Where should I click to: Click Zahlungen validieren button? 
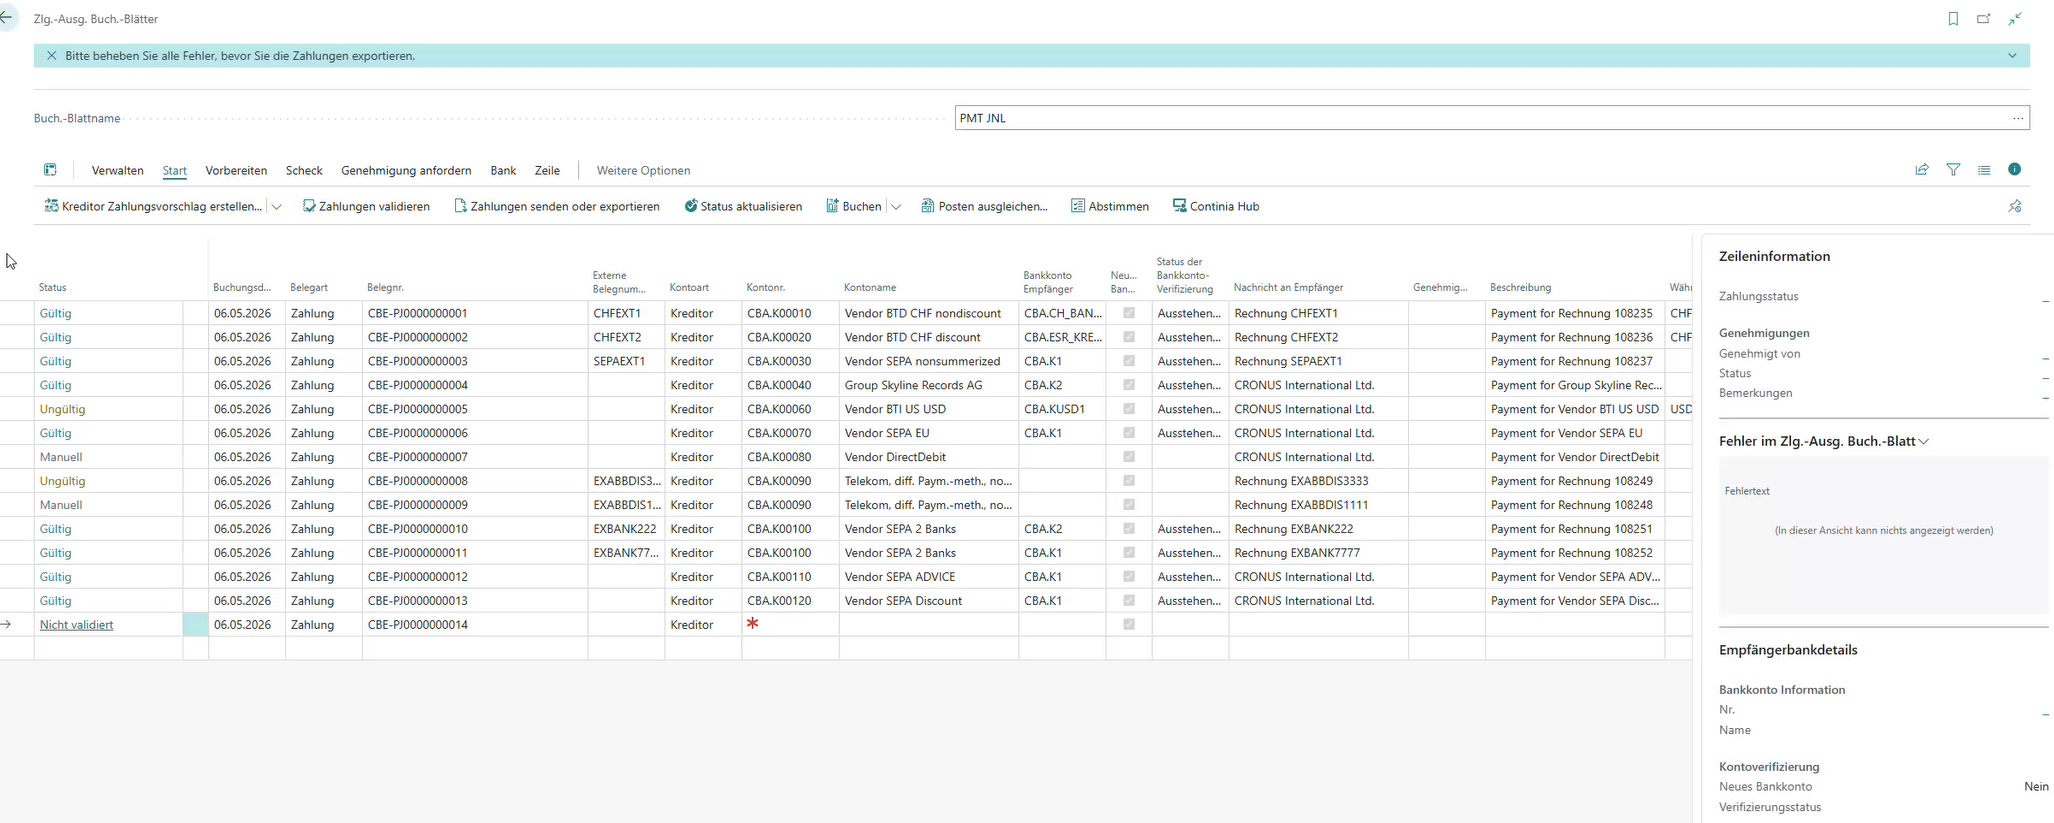point(366,206)
